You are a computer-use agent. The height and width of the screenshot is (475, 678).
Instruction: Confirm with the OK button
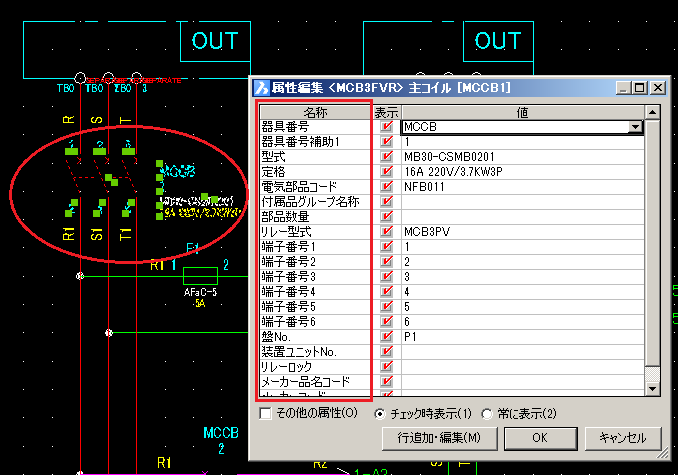[540, 438]
